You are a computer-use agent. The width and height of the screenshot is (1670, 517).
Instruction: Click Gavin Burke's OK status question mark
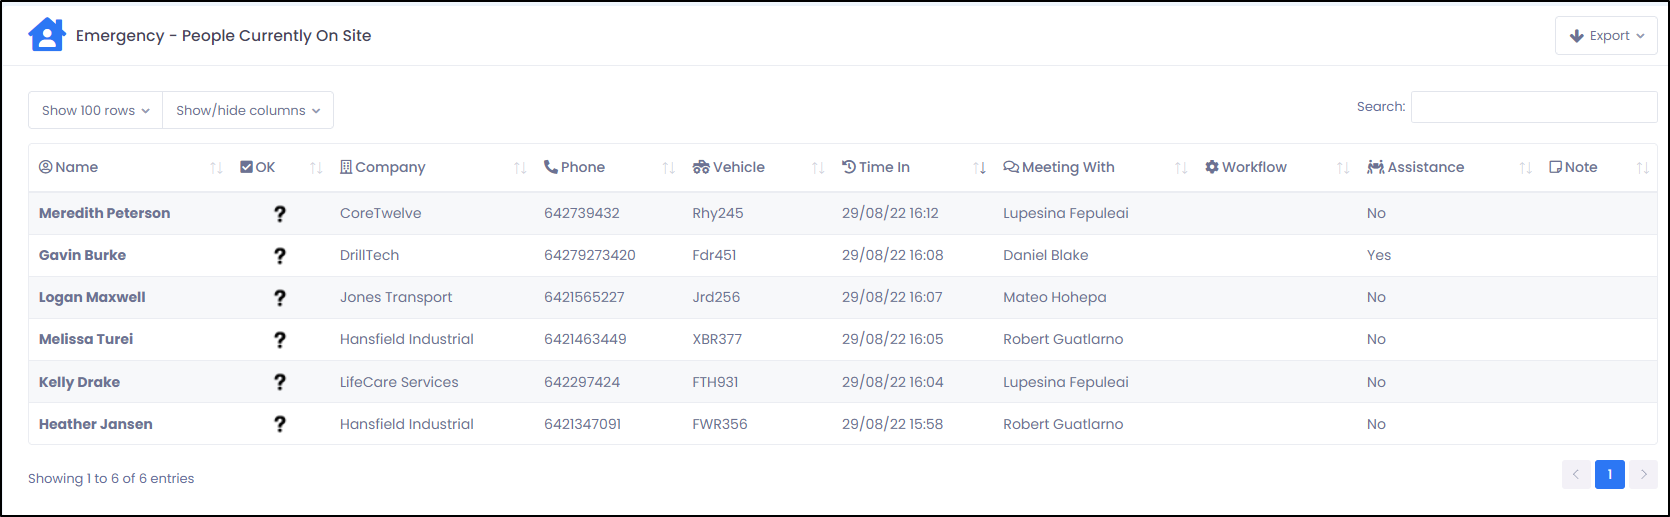tap(280, 255)
